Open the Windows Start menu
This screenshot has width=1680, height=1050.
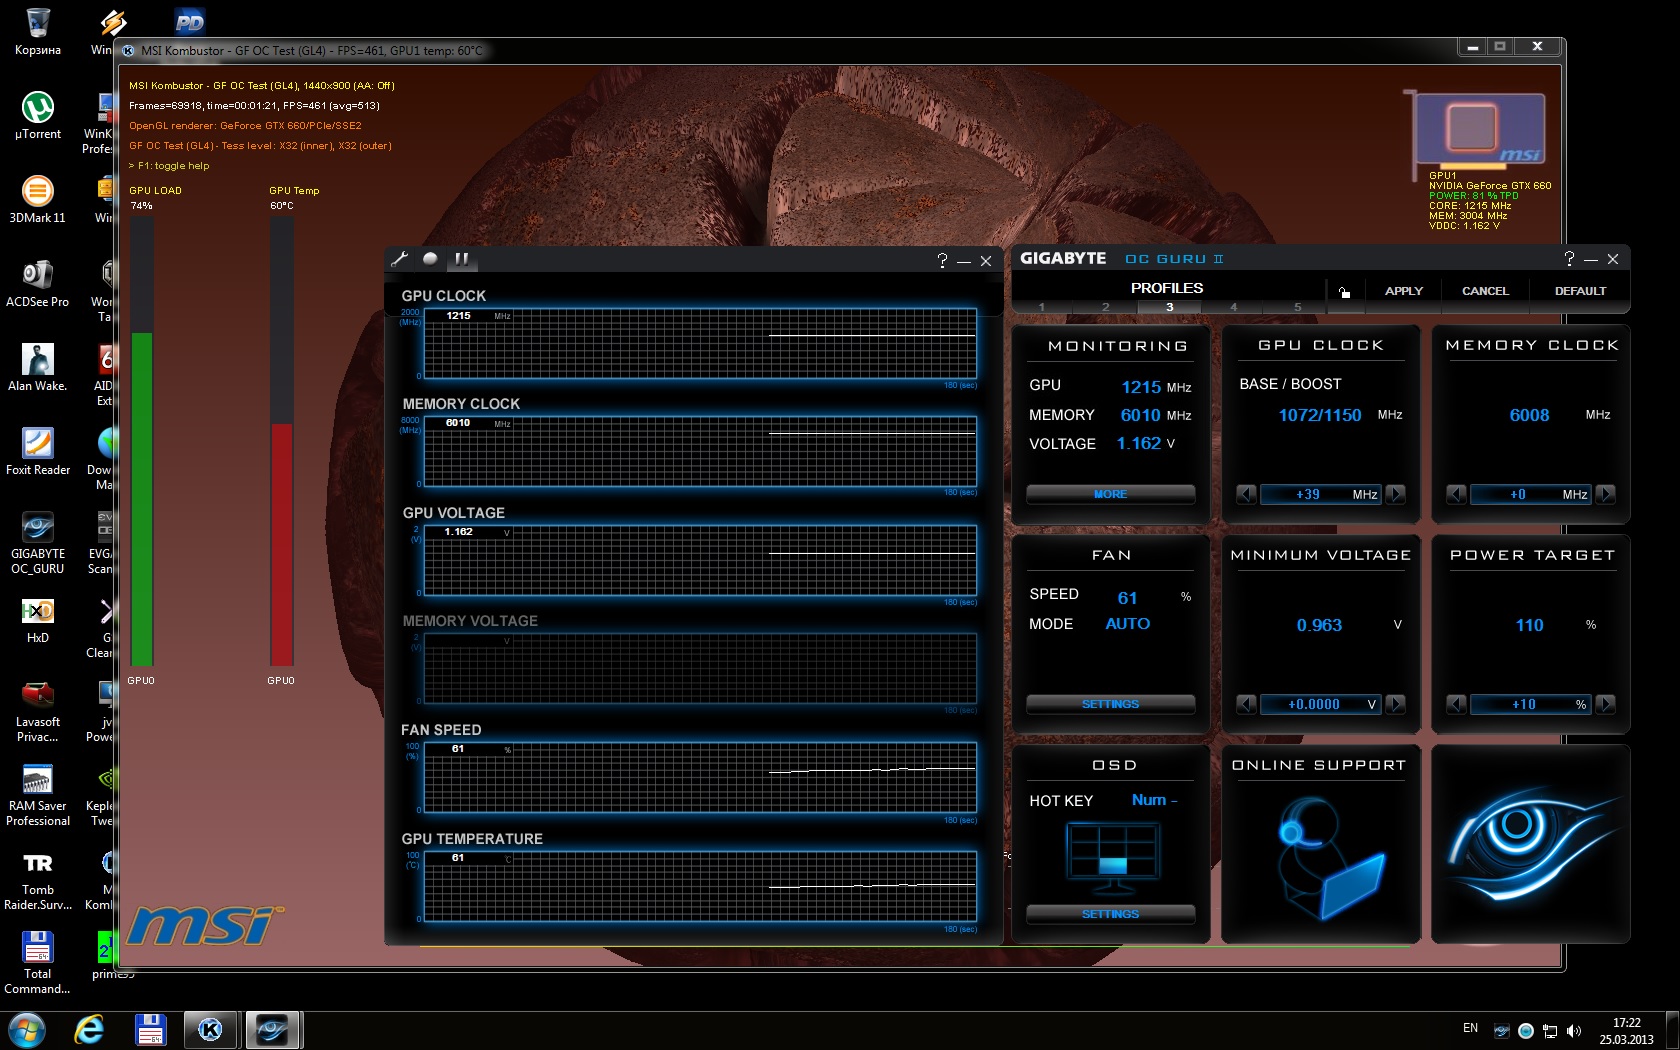click(x=26, y=1029)
